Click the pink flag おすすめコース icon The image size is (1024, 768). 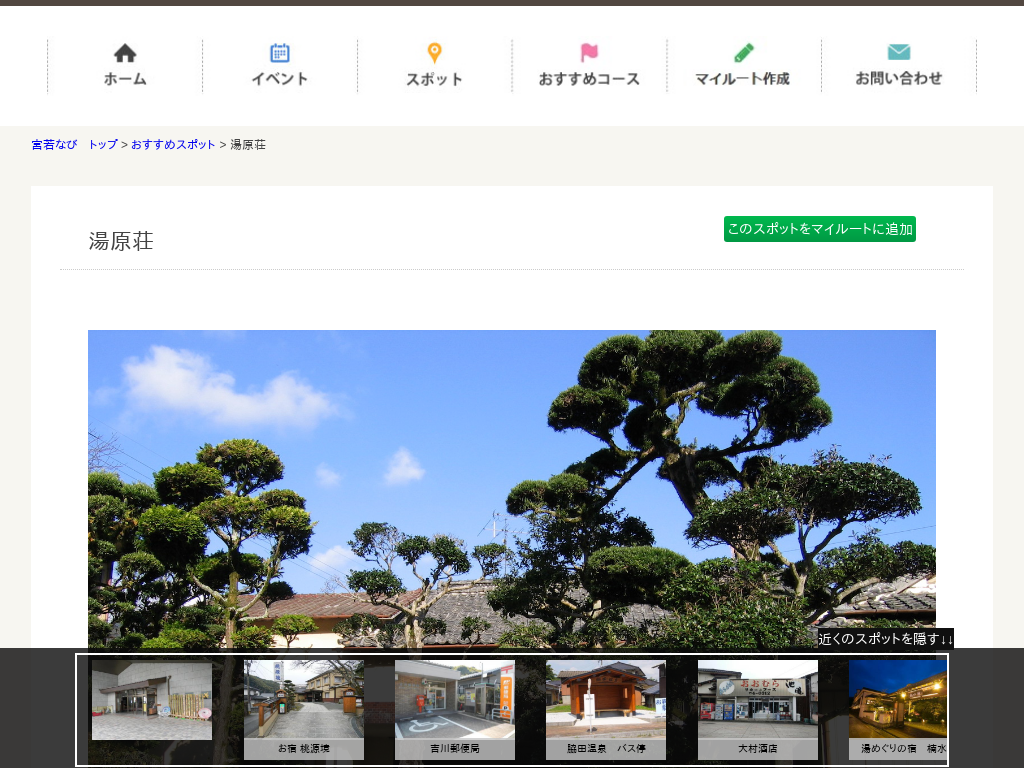[589, 53]
